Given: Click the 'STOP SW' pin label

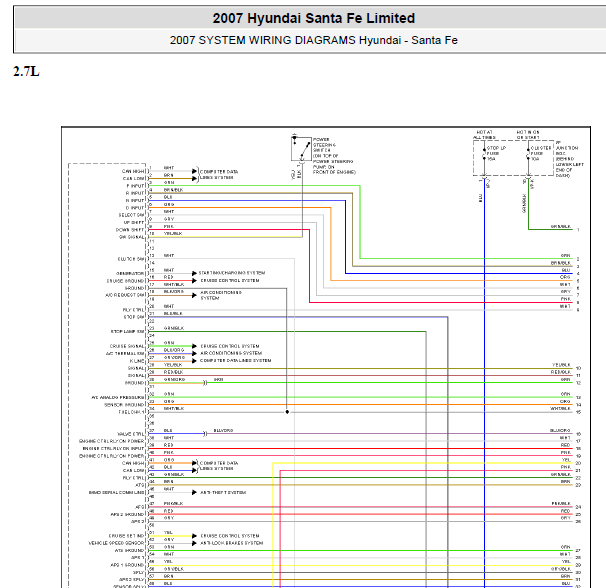Looking at the screenshot, I should point(134,317).
